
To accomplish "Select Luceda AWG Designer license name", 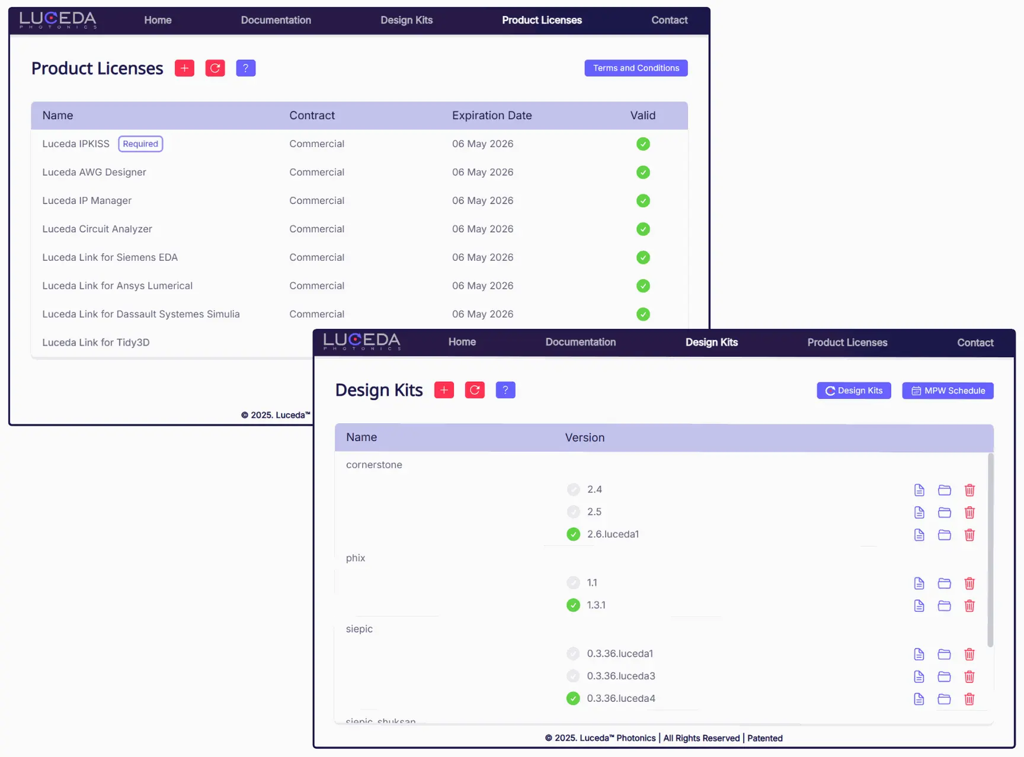I will coord(94,172).
